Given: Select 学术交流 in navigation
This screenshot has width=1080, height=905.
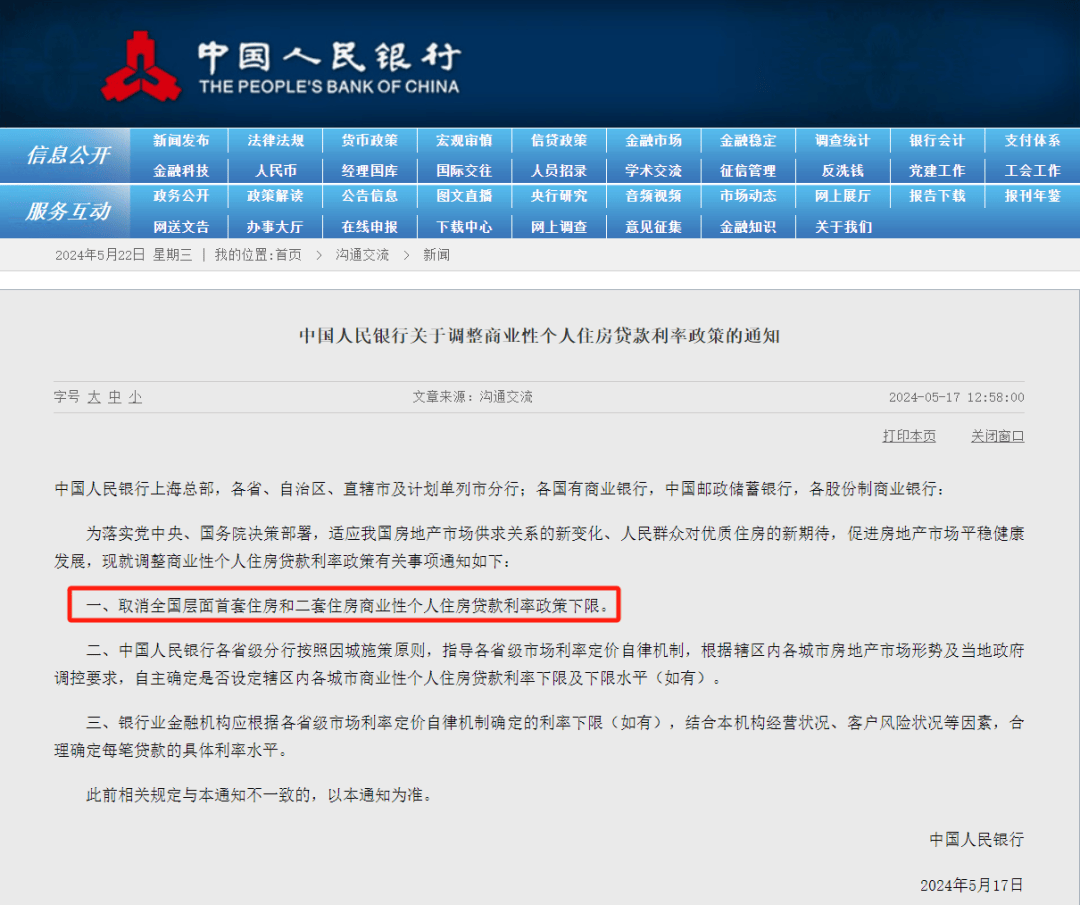Looking at the screenshot, I should coord(653,171).
